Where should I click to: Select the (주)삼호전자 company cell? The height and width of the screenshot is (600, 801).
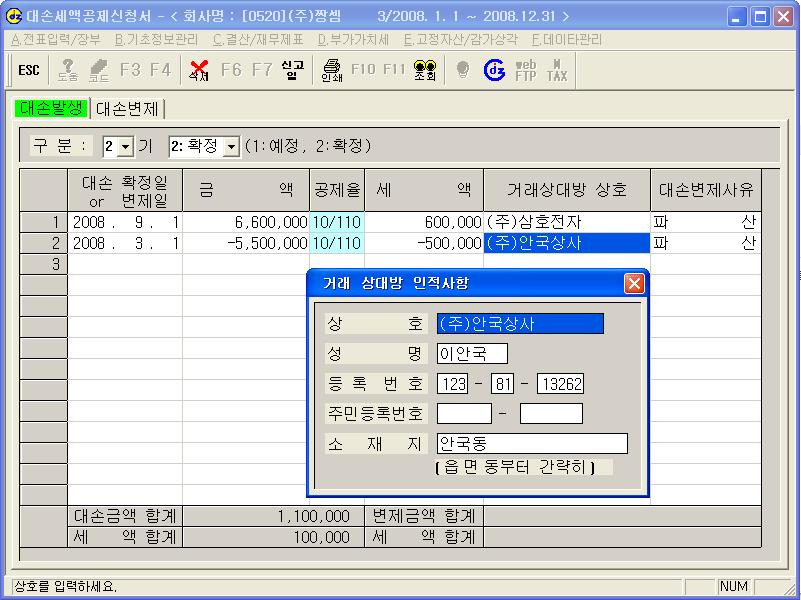tap(567, 222)
